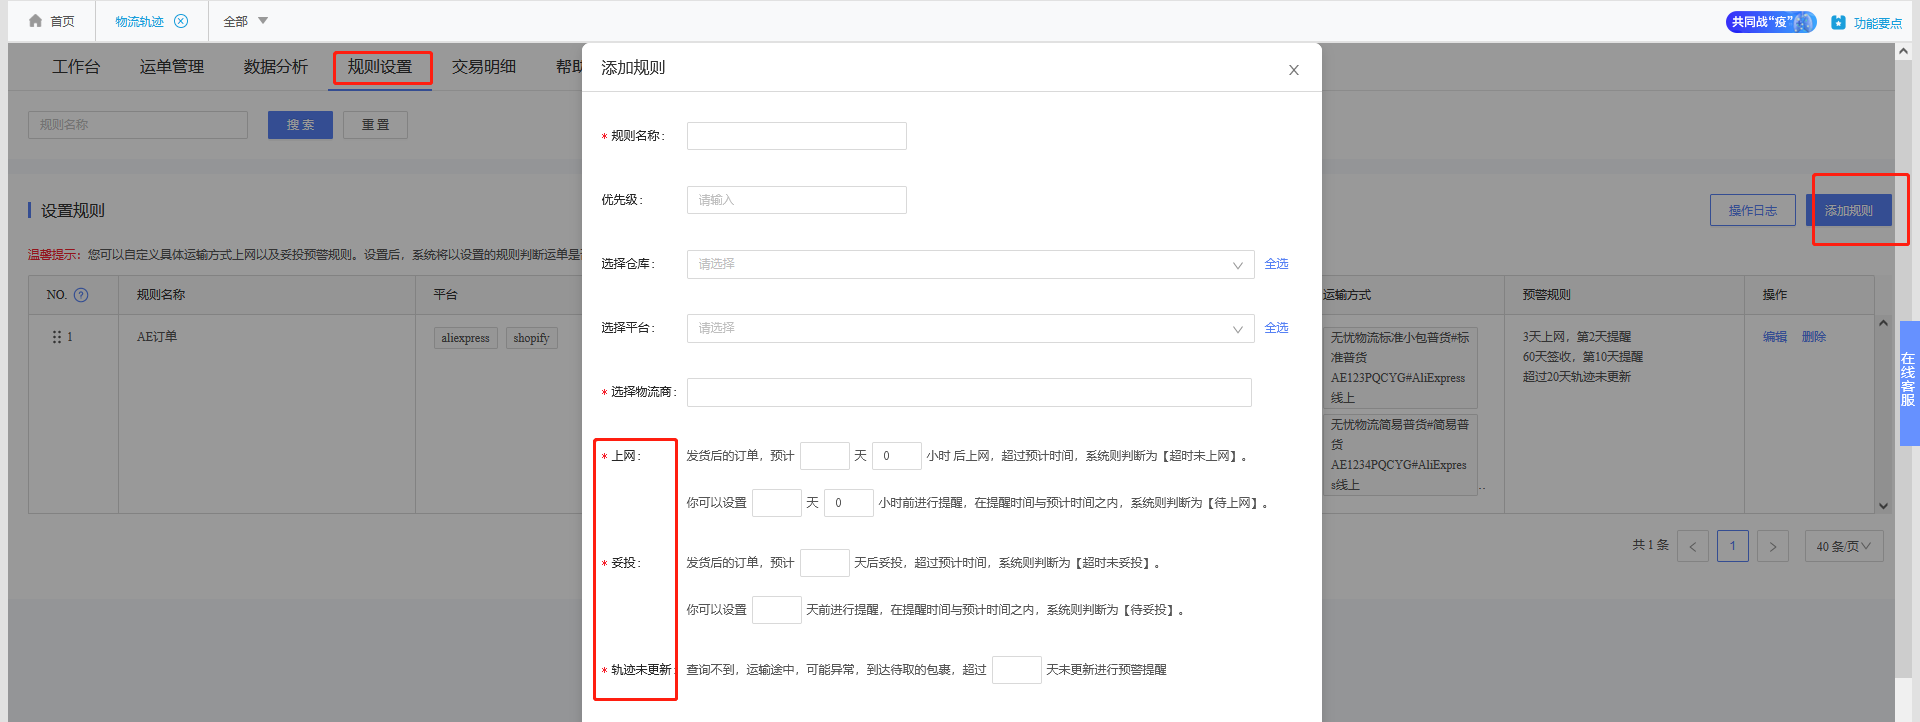
Task: Open the 40 条/页 page size selector
Action: point(1843,546)
